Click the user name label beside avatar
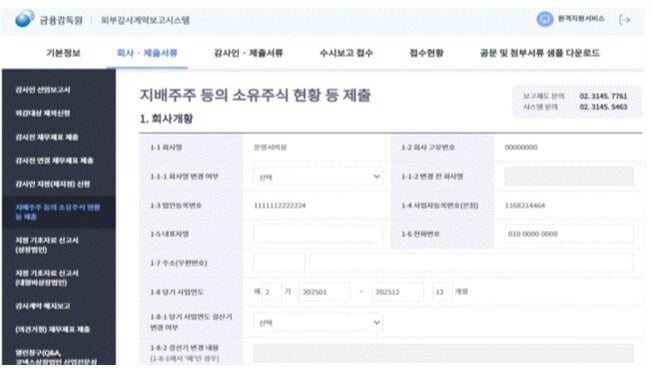 coord(581,18)
